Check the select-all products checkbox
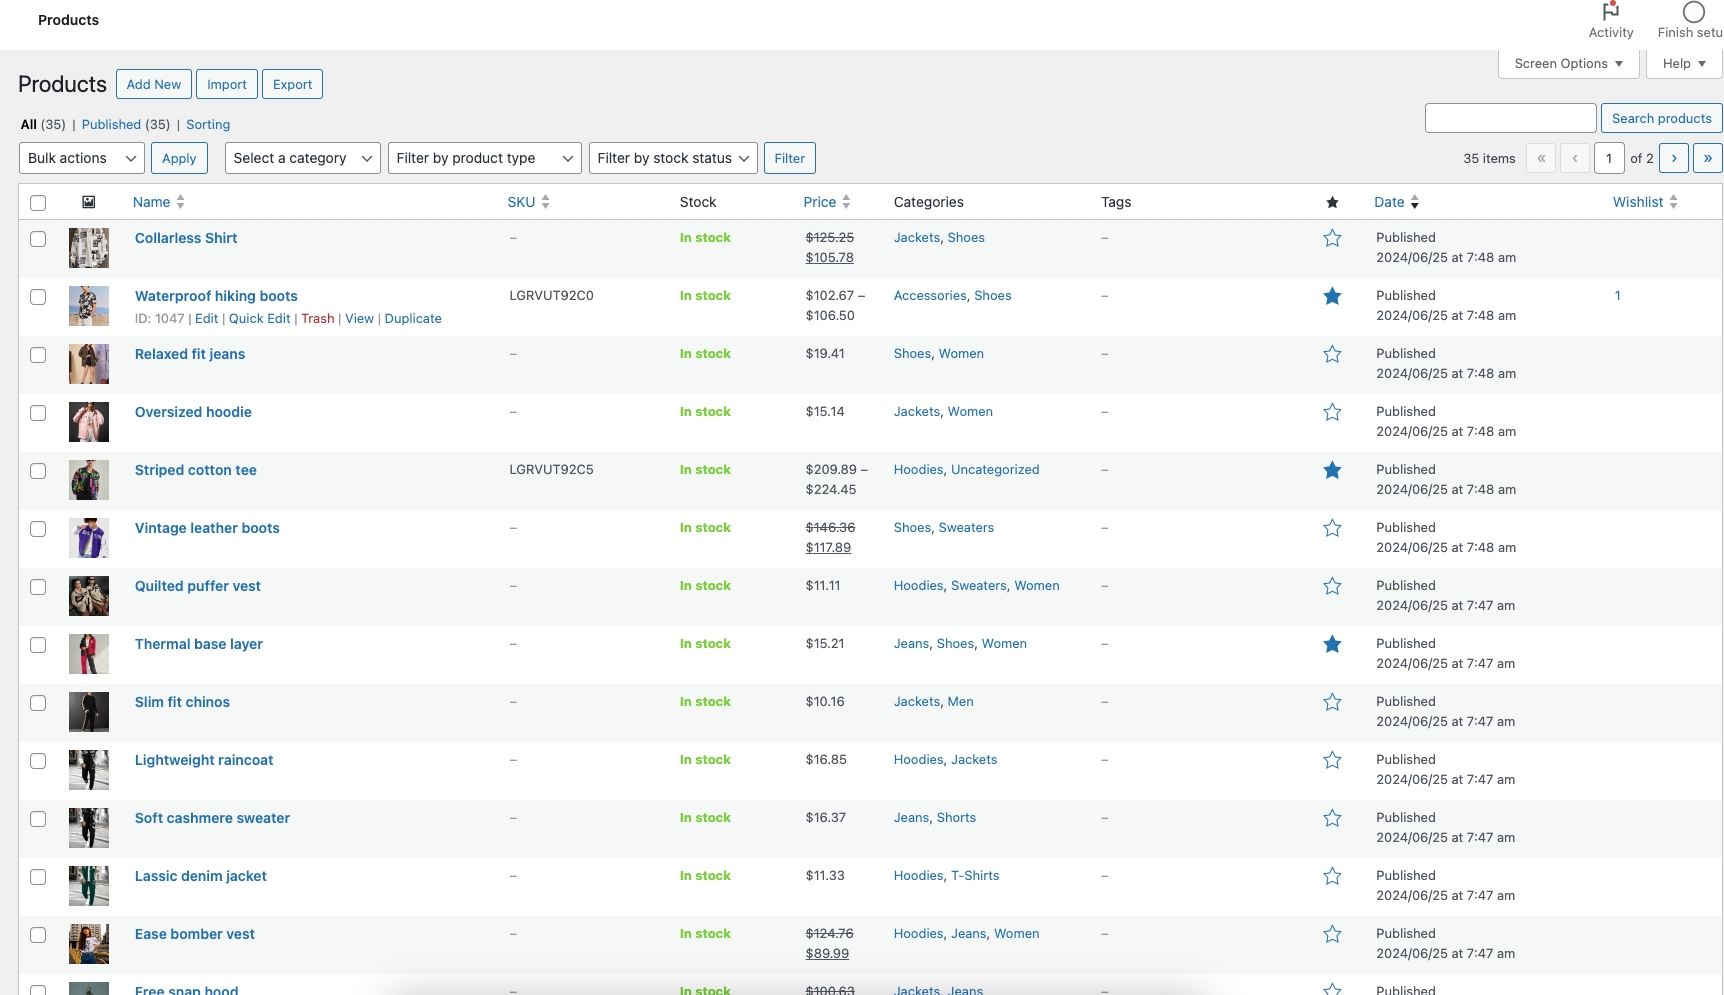Screen dimensions: 1724x995 click(38, 203)
